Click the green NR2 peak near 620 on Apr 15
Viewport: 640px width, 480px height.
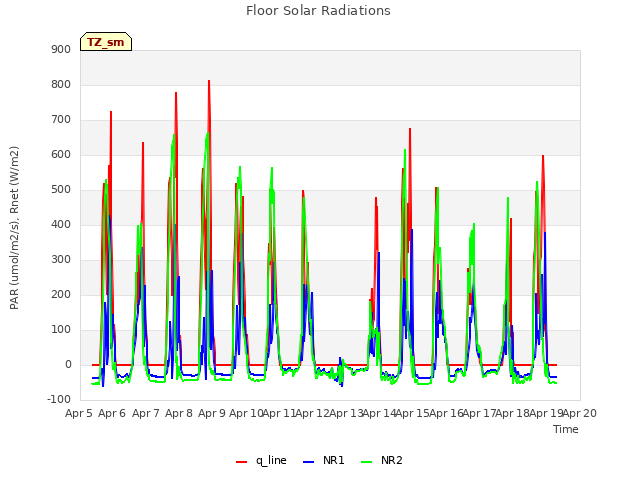click(x=405, y=150)
